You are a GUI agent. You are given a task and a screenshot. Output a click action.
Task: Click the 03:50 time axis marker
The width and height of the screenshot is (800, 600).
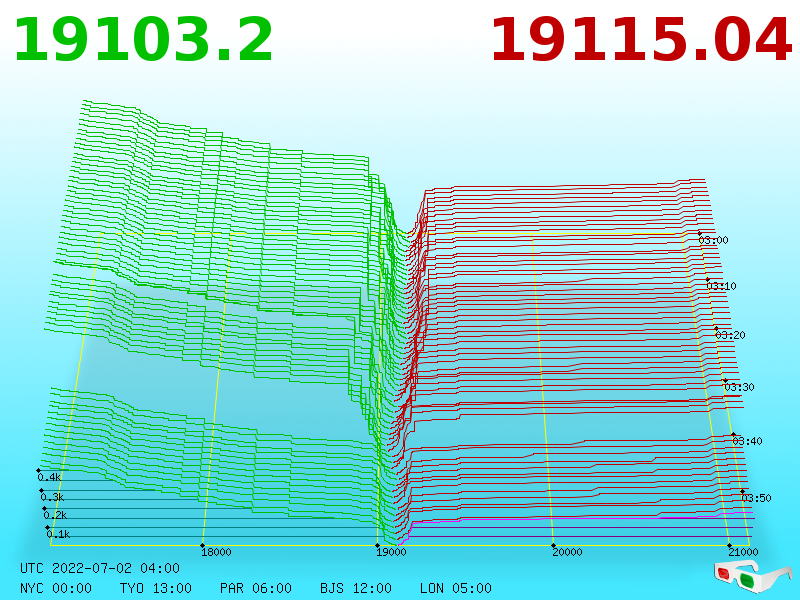tap(756, 498)
